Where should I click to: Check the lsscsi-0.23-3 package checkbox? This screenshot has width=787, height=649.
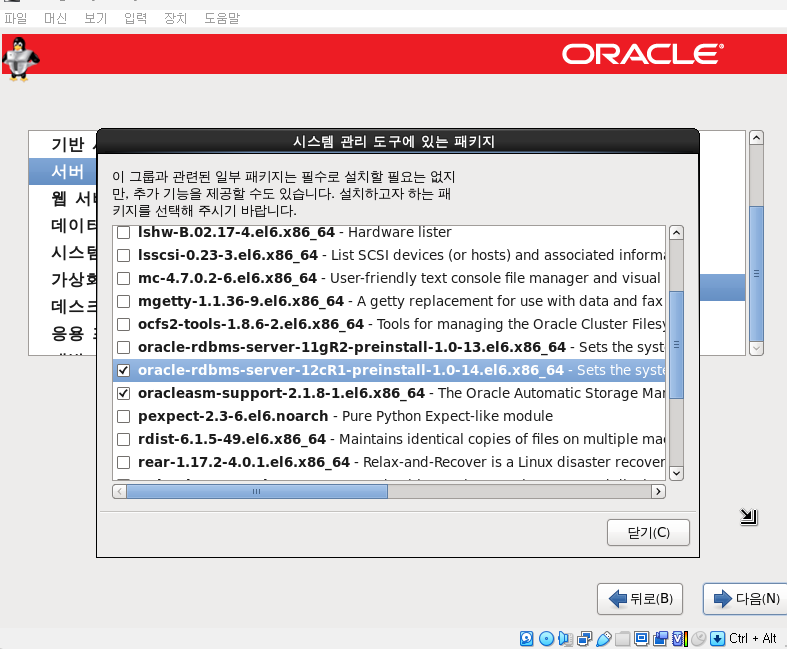[123, 255]
